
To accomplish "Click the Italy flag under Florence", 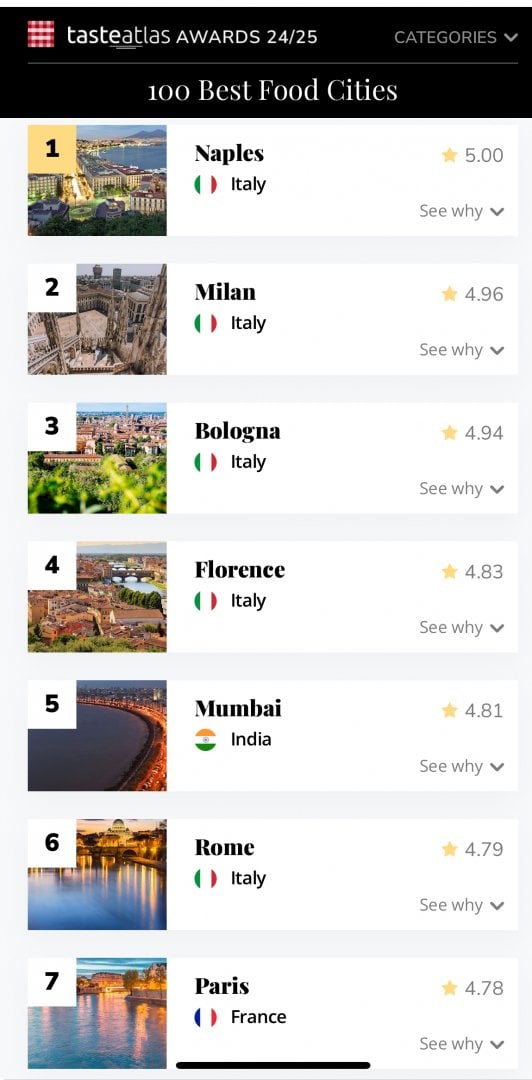I will pyautogui.click(x=205, y=601).
